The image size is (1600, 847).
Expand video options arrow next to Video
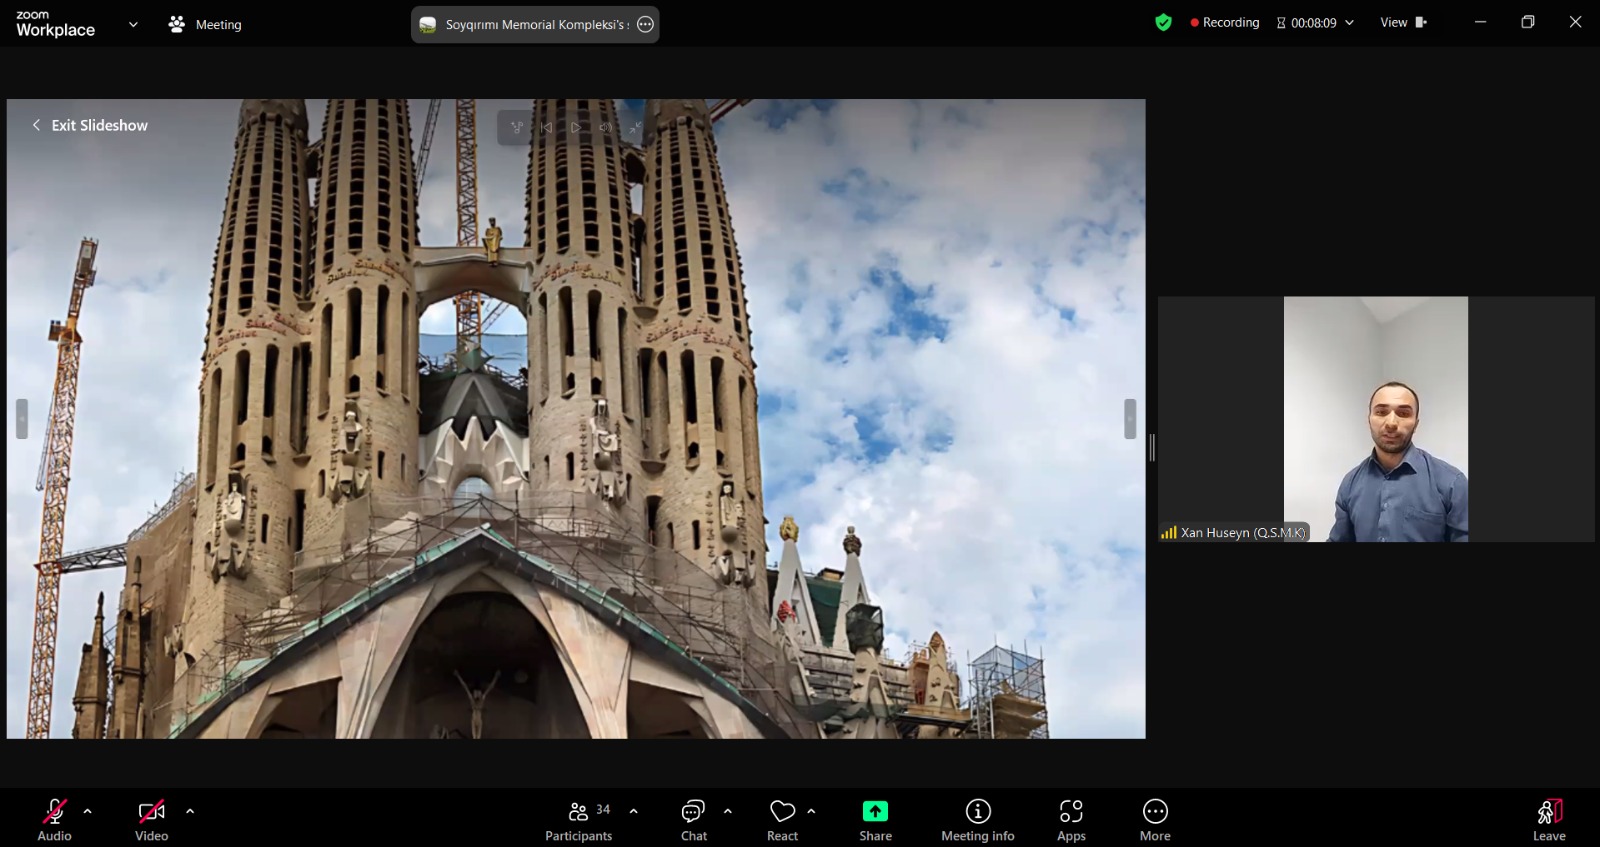(190, 811)
